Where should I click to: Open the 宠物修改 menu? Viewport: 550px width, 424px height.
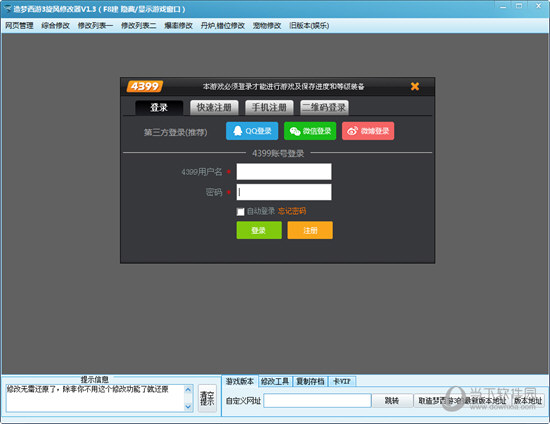point(267,26)
